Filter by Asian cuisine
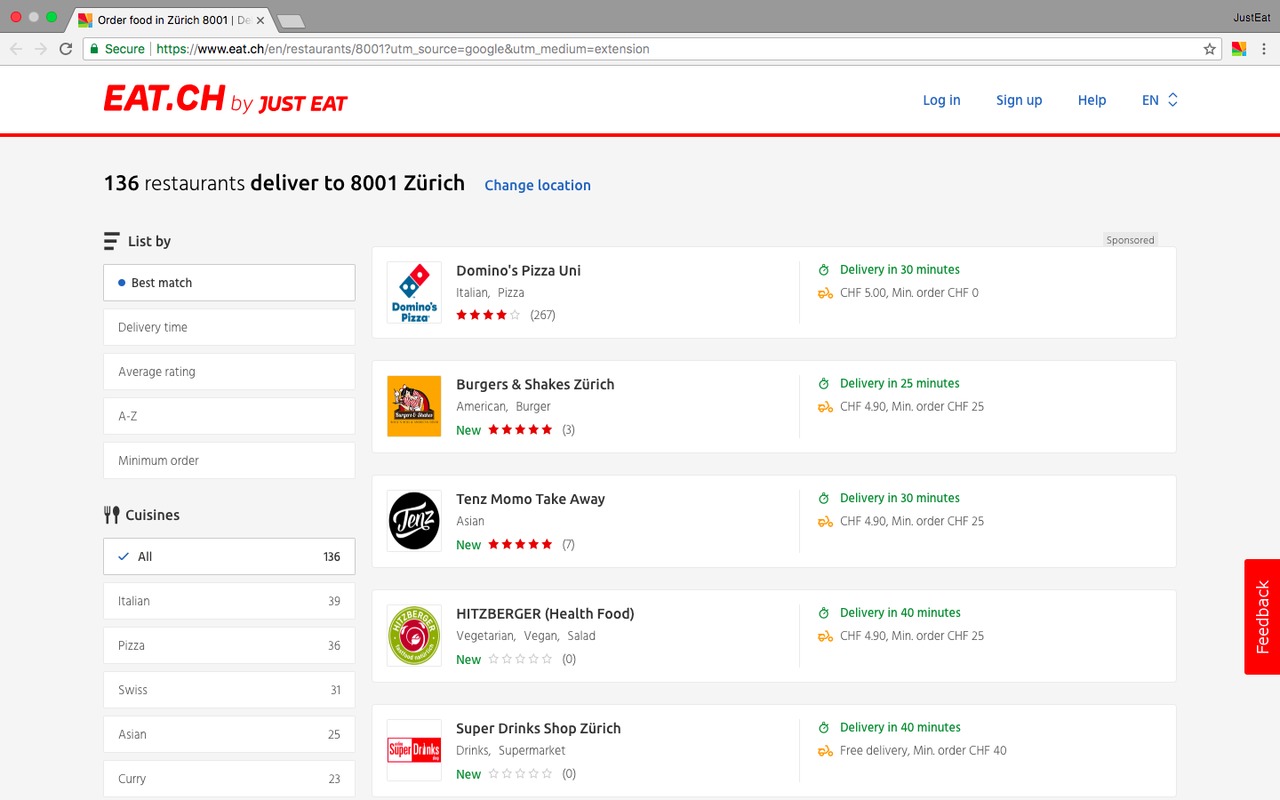 229,734
